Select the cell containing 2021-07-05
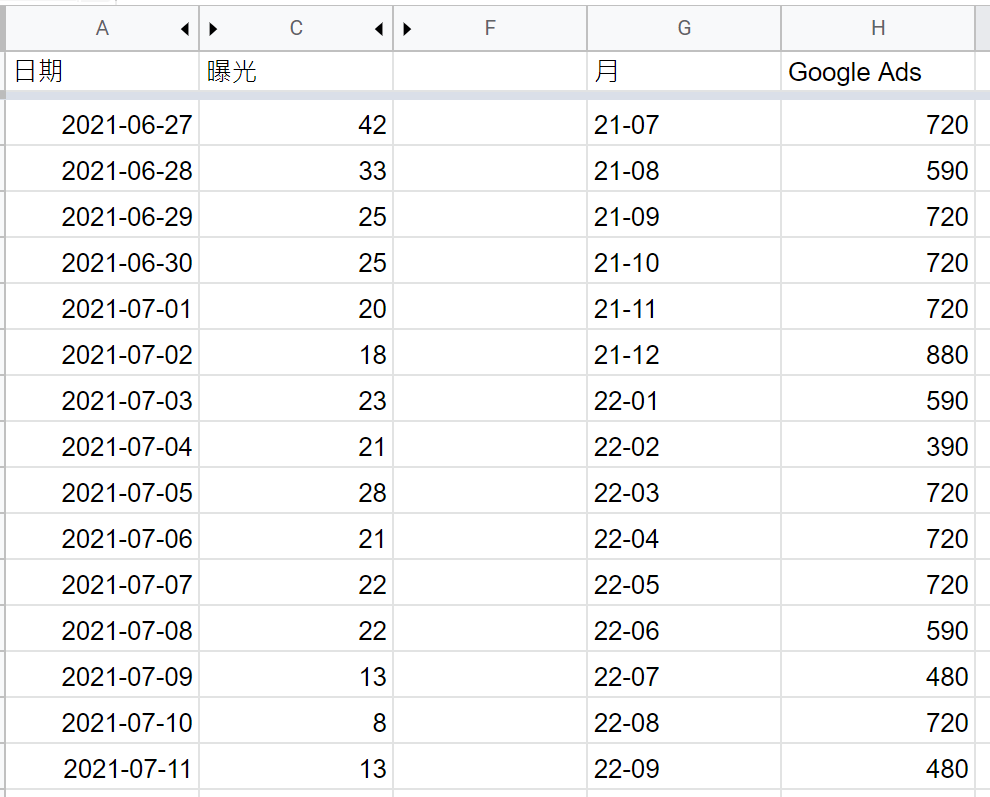990x797 pixels. point(101,493)
